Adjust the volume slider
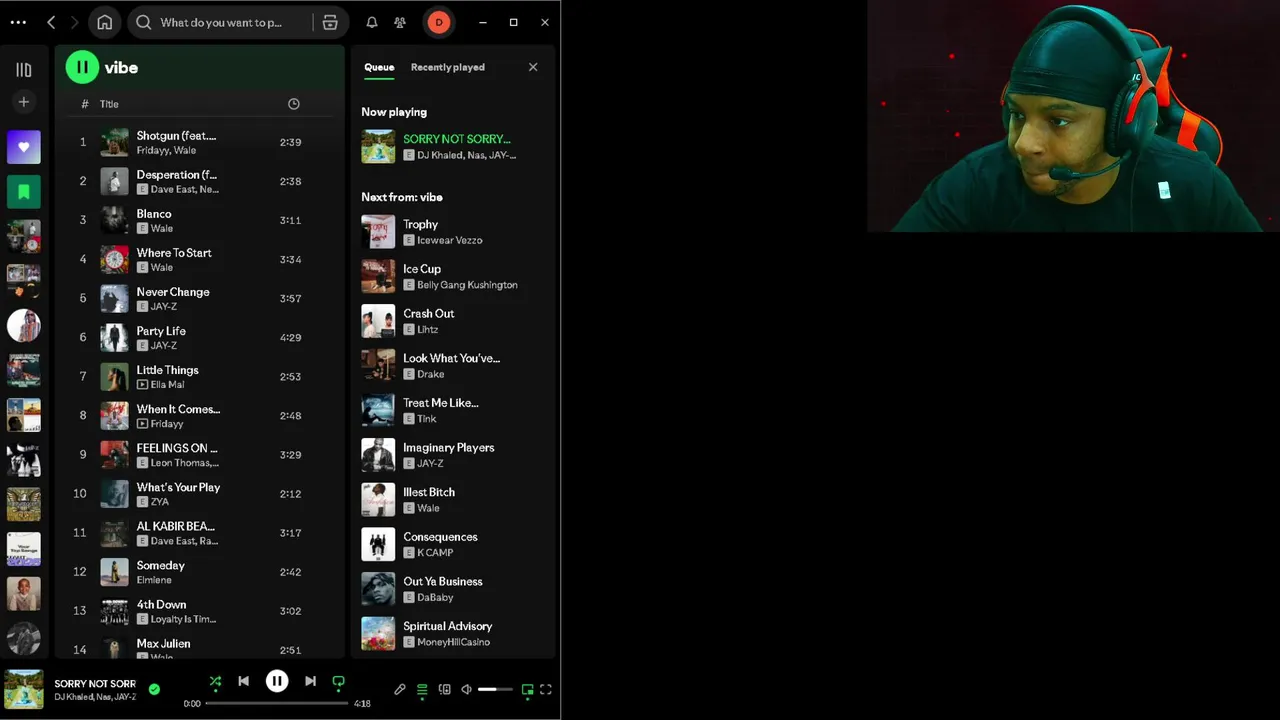 (495, 689)
